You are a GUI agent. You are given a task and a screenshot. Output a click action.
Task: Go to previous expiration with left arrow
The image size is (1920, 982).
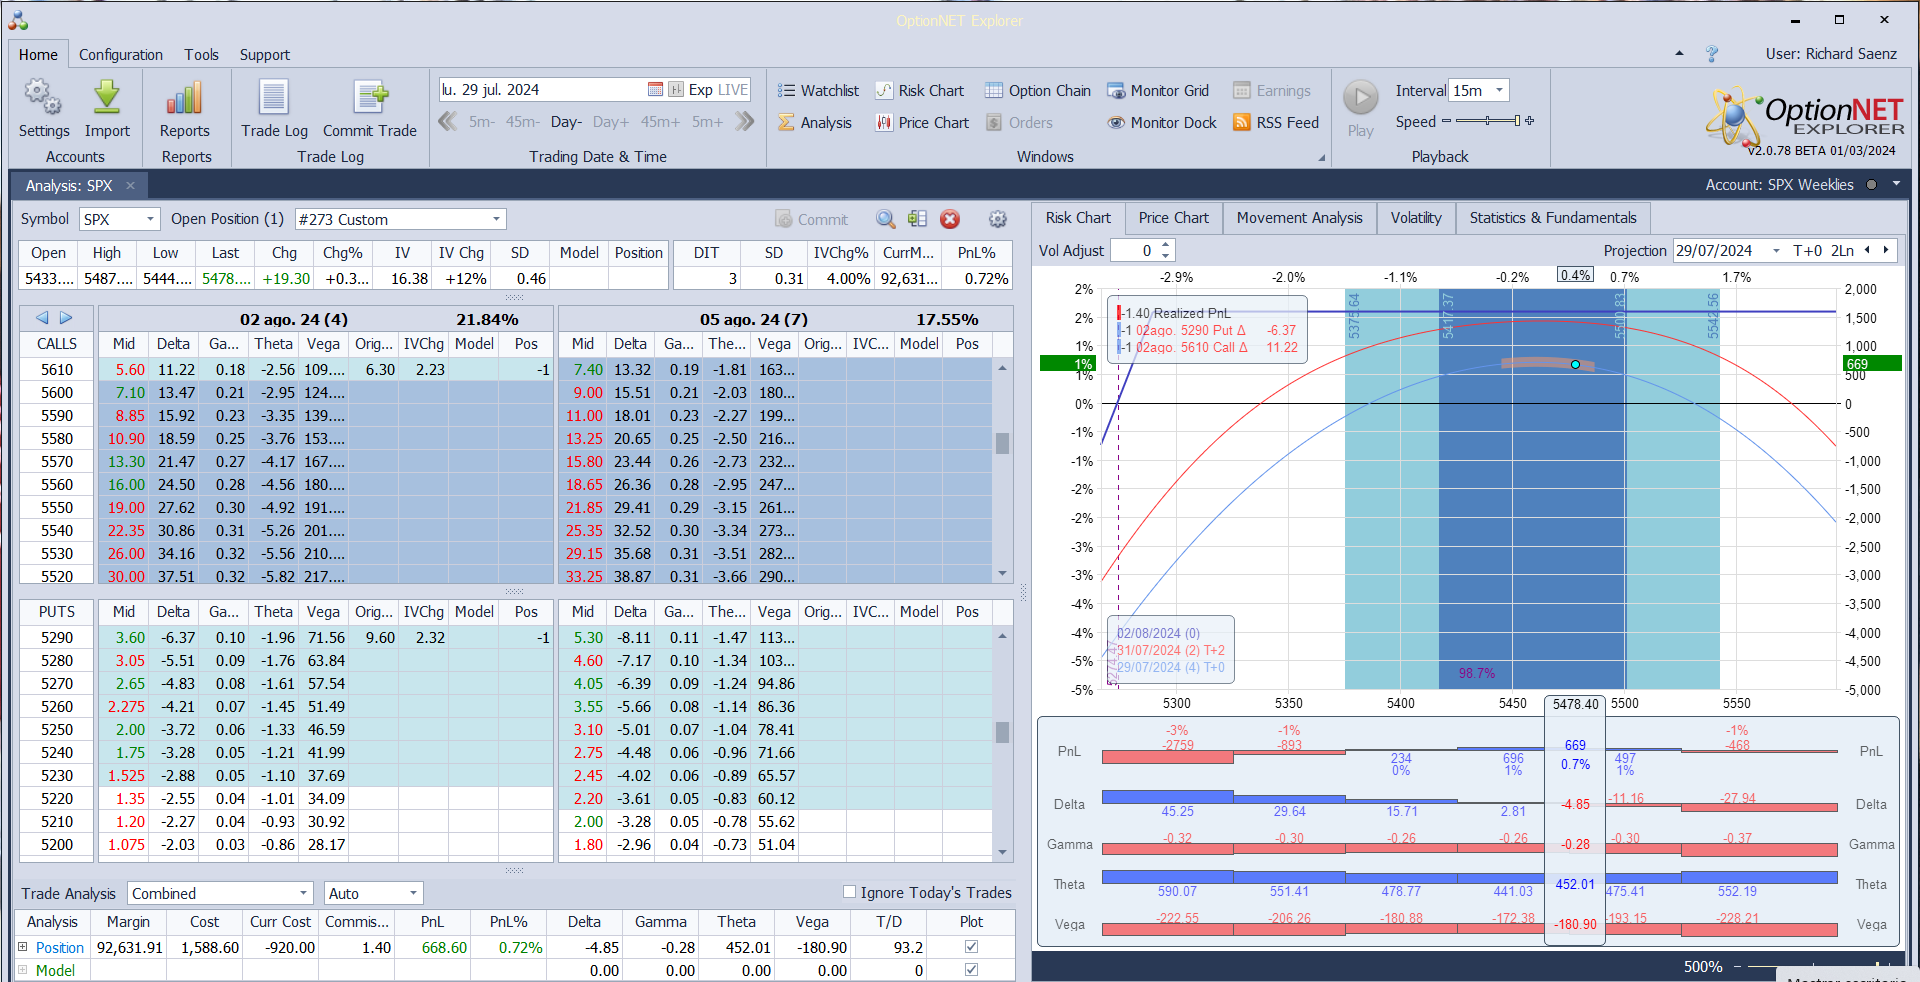pos(42,318)
